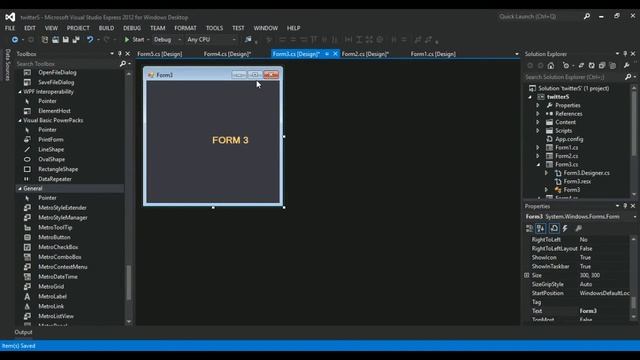
Task: Click the Search Toolbox input field
Action: 67,64
